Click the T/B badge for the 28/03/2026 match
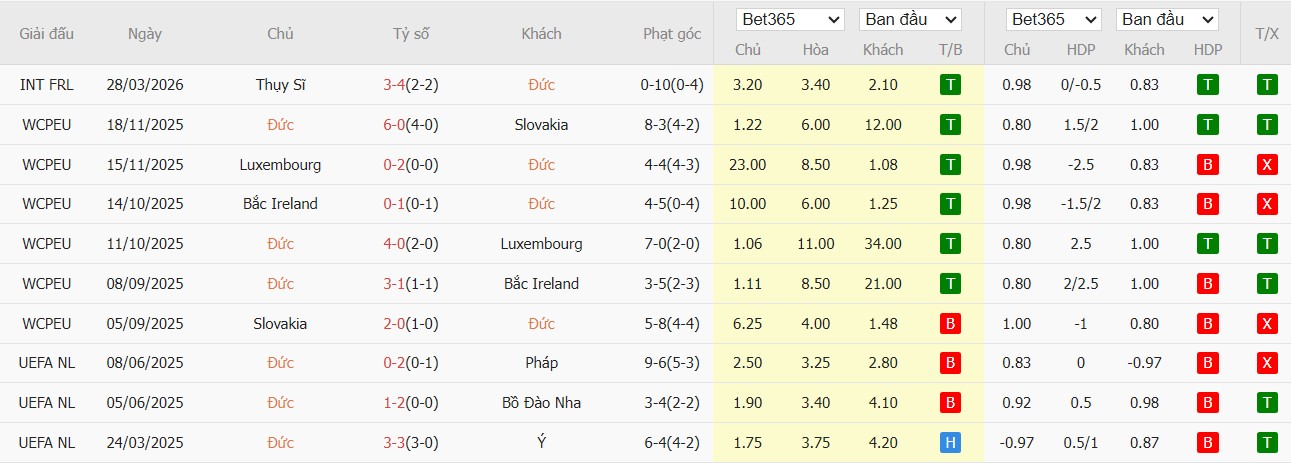The width and height of the screenshot is (1291, 463). pos(950,85)
